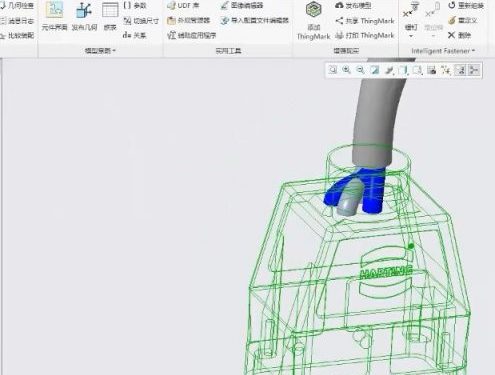495x375 pixels.
Task: Click the Refit view icon
Action: (333, 70)
